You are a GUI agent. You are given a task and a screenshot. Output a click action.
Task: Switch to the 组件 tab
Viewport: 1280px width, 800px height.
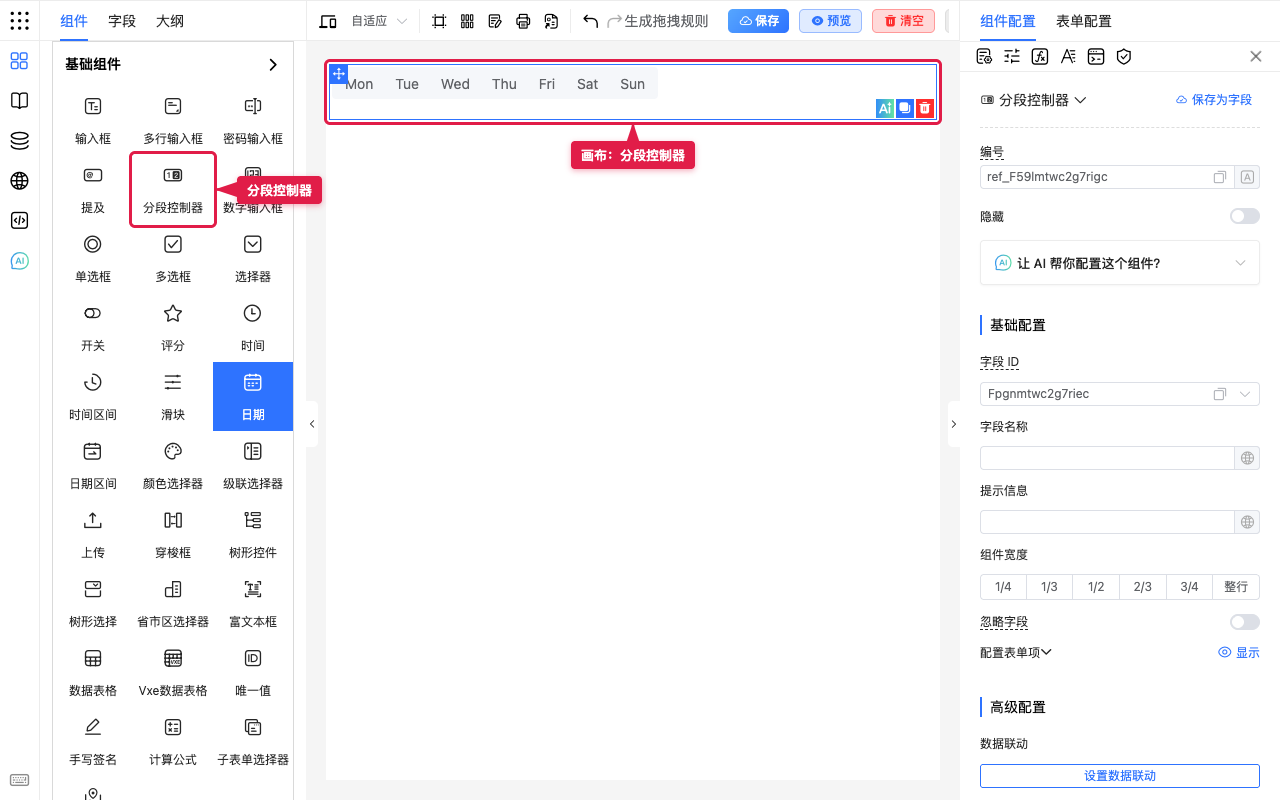(74, 21)
